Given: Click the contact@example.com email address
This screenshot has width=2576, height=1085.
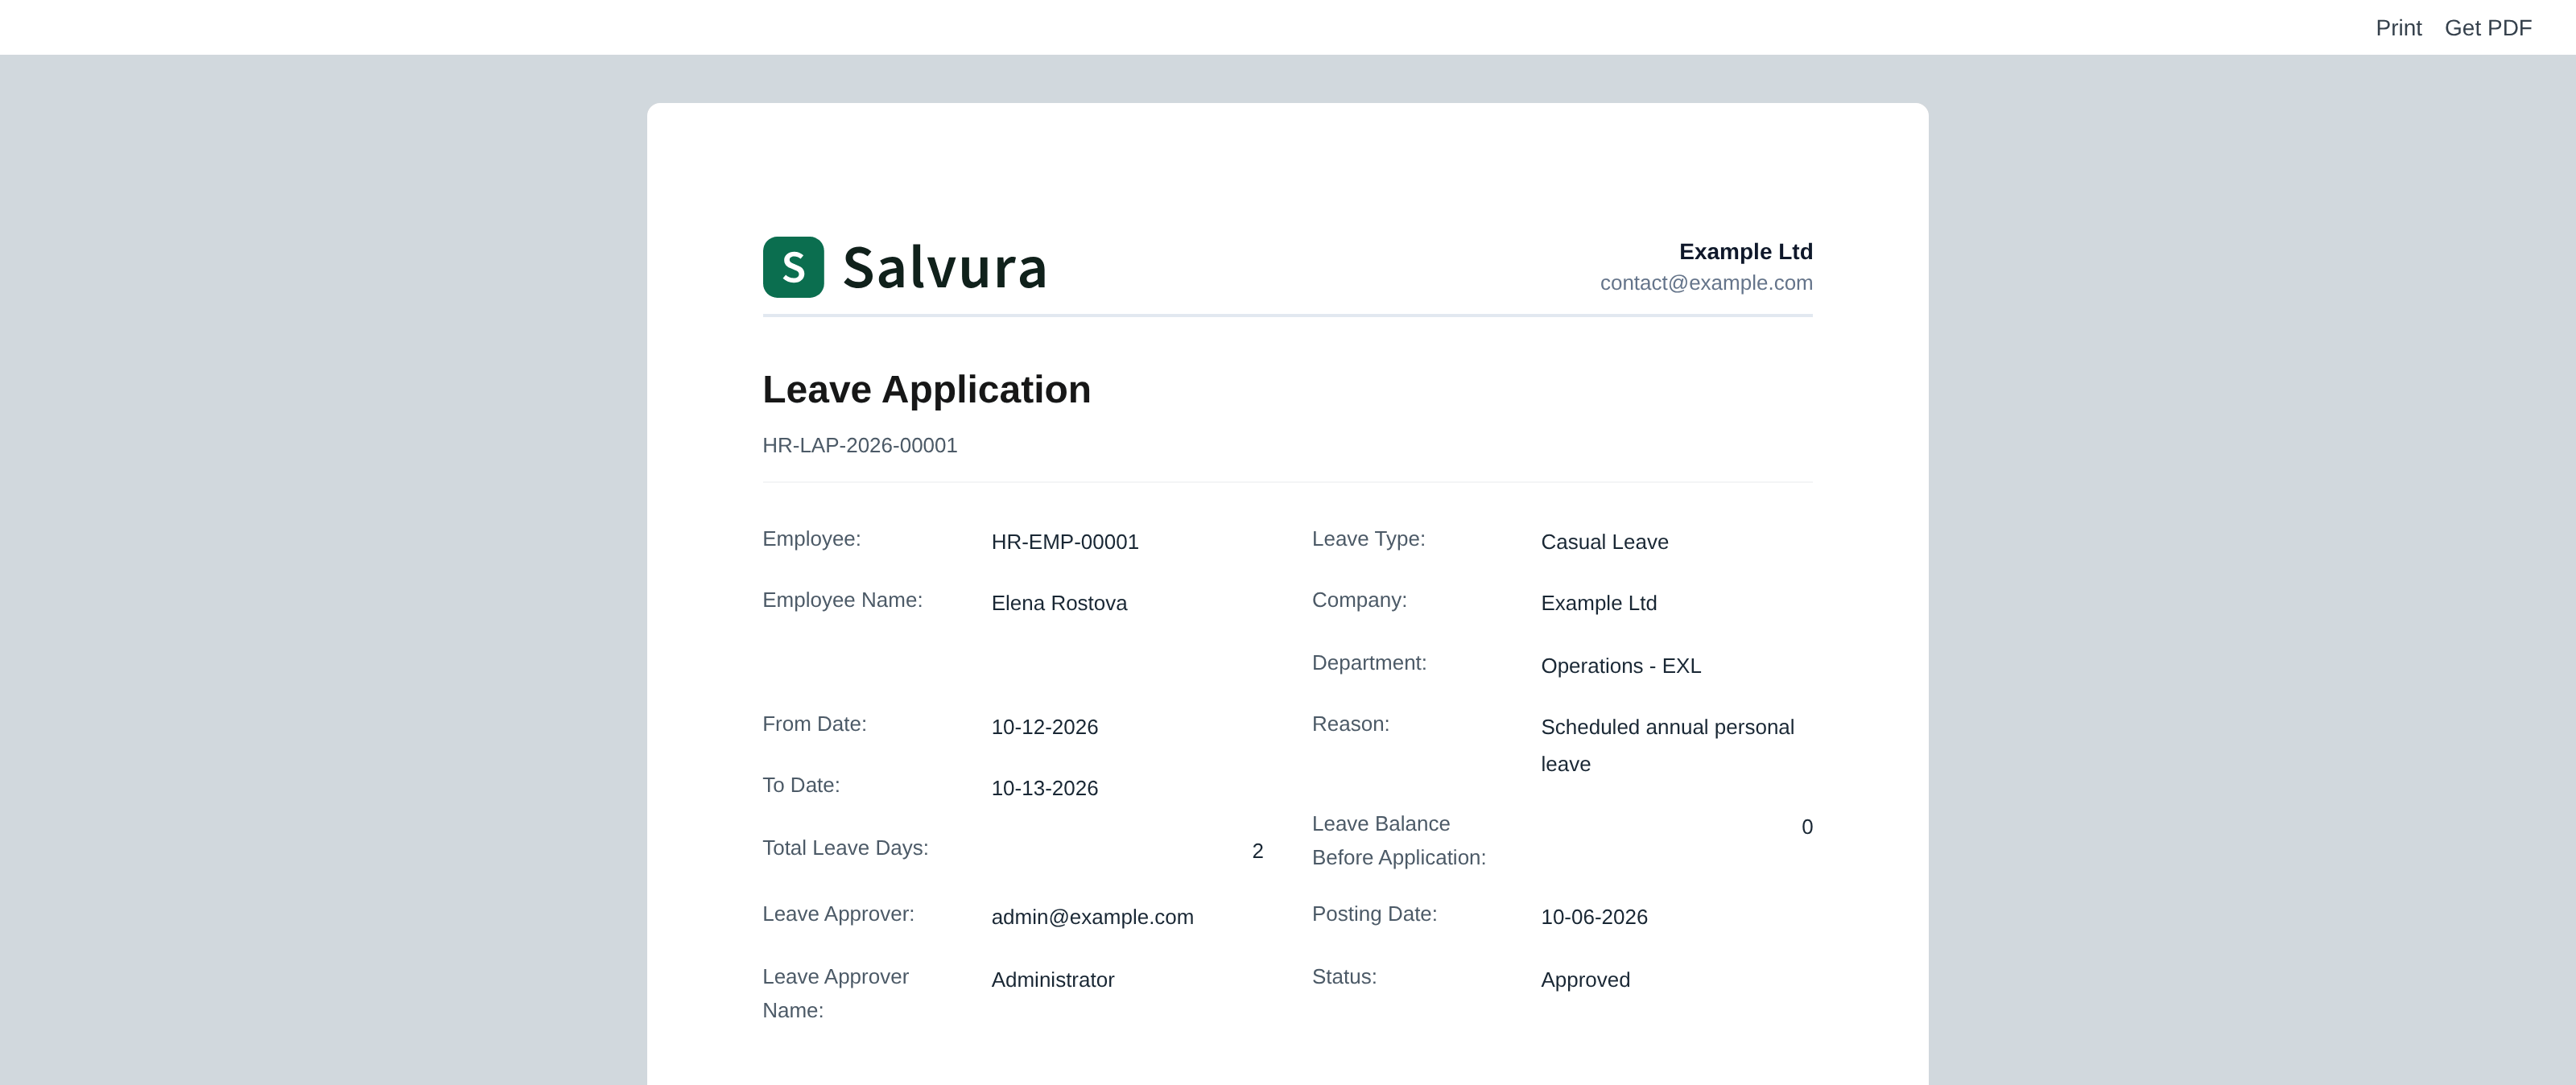Looking at the screenshot, I should tap(1706, 283).
